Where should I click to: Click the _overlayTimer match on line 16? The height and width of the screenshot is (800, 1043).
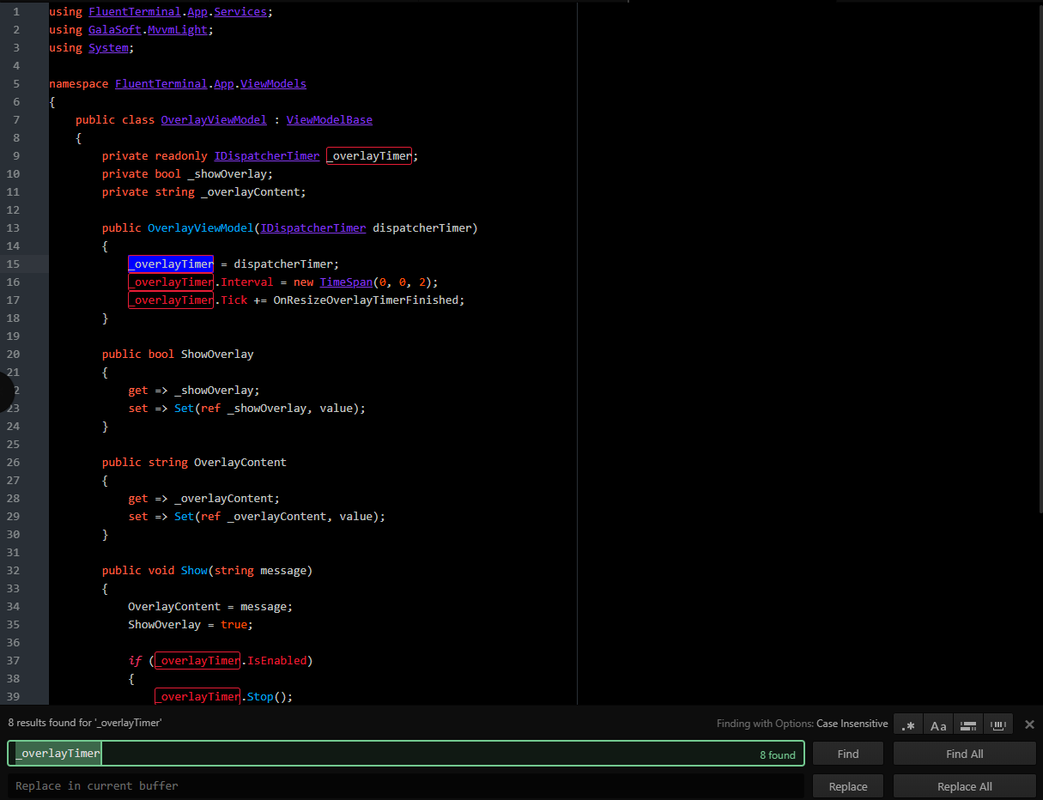coord(171,282)
